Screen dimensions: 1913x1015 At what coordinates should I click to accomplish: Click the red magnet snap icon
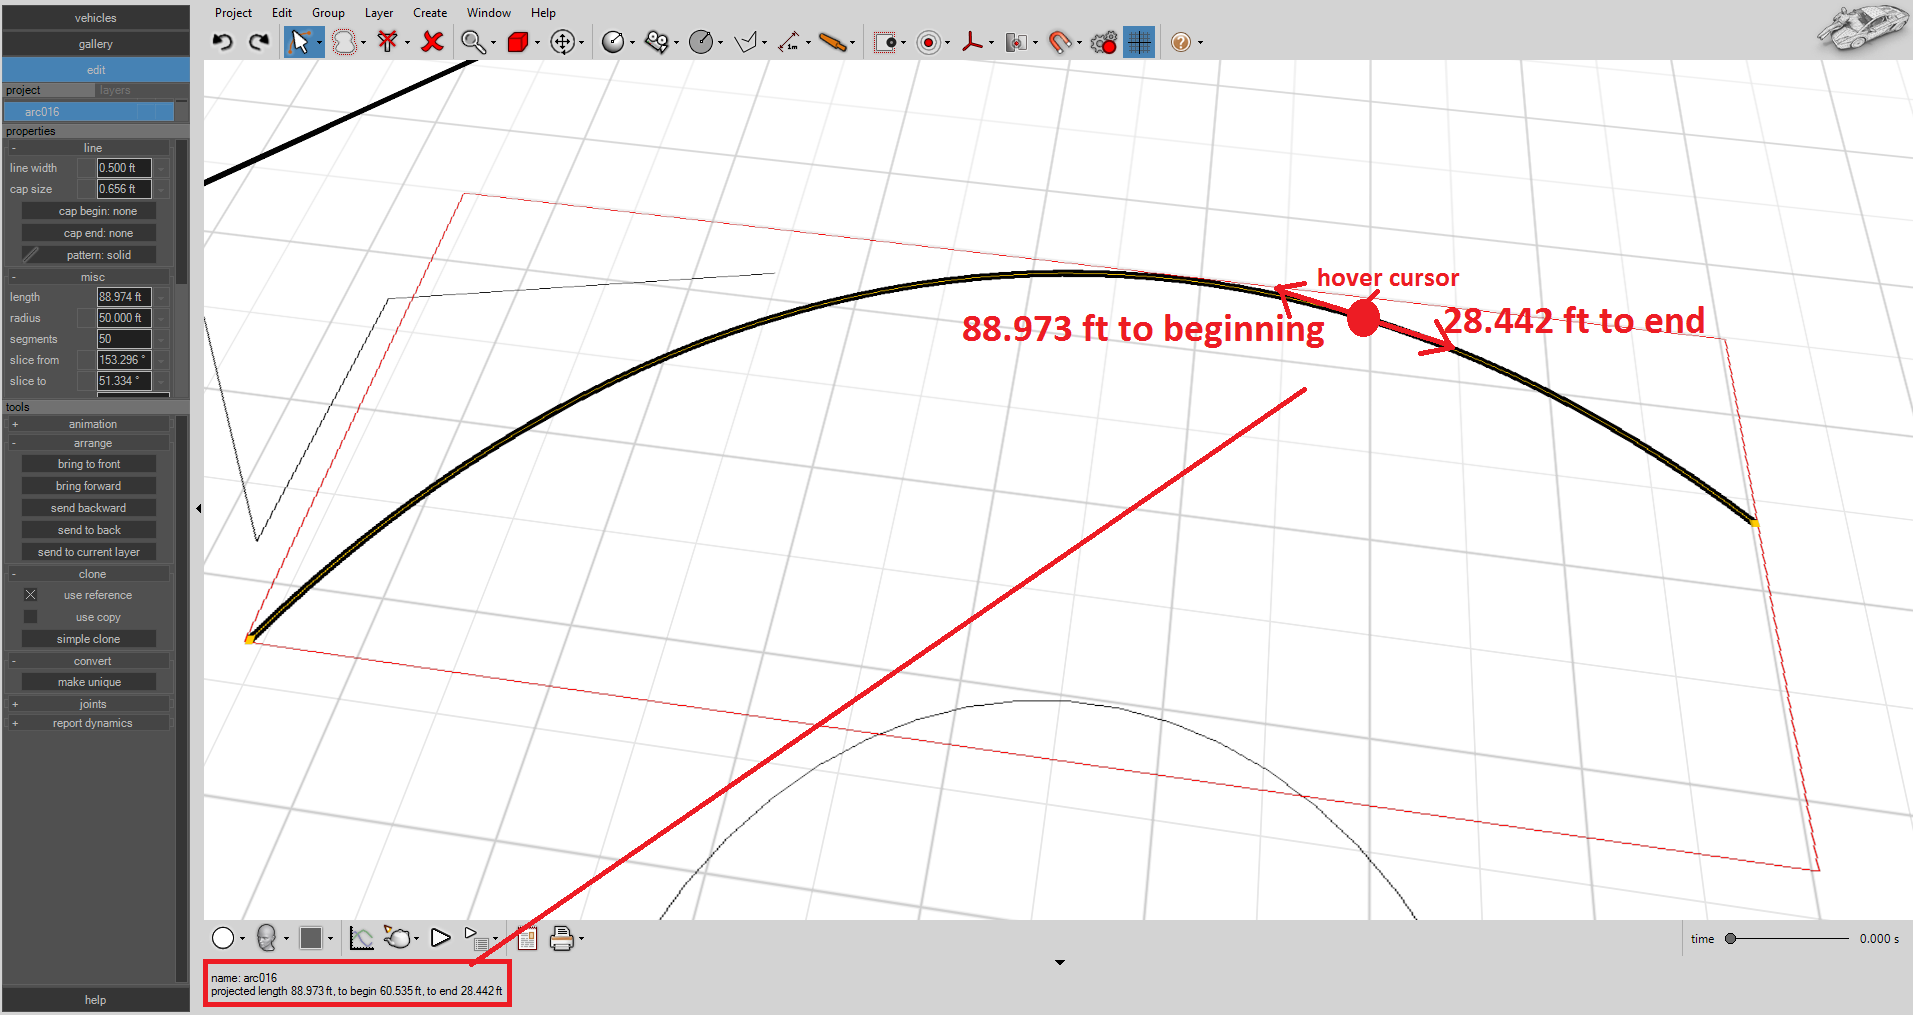tap(1060, 42)
